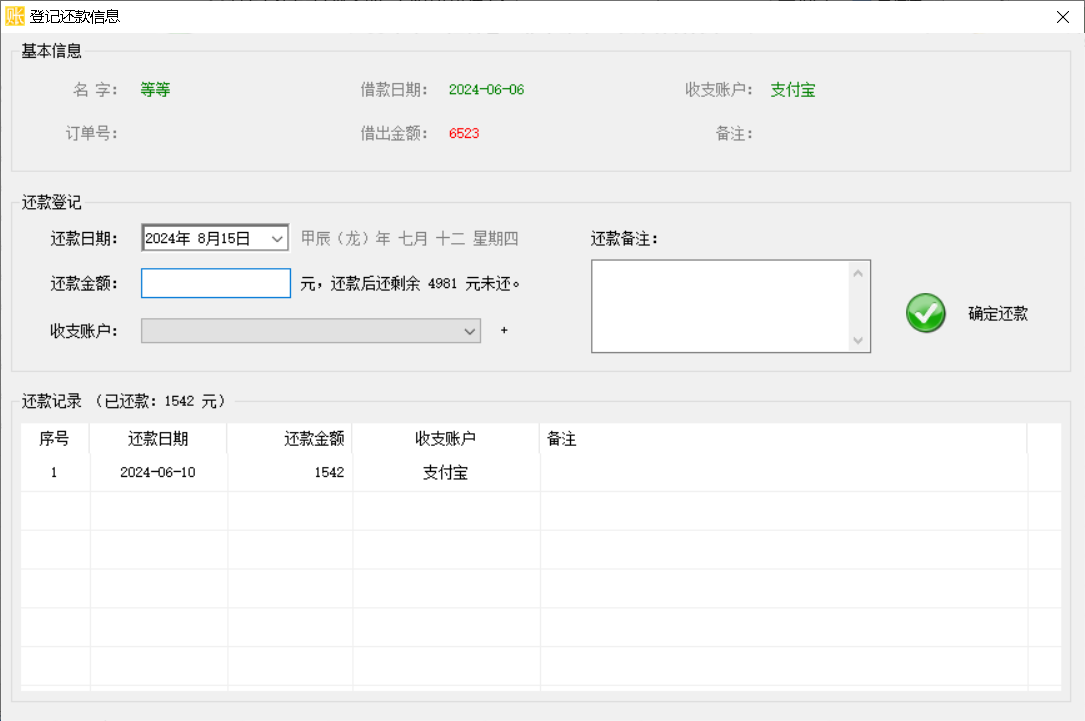
Task: Select repayment record row number 1
Action: [x=54, y=473]
